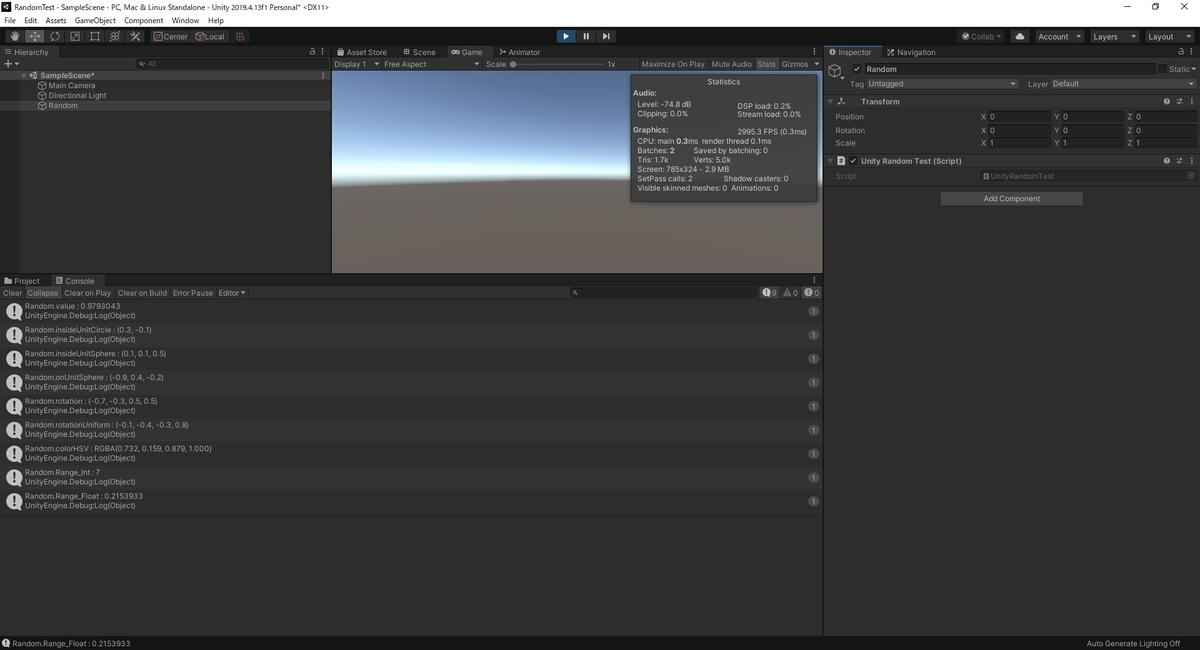Open the Collab dropdown

[982, 37]
